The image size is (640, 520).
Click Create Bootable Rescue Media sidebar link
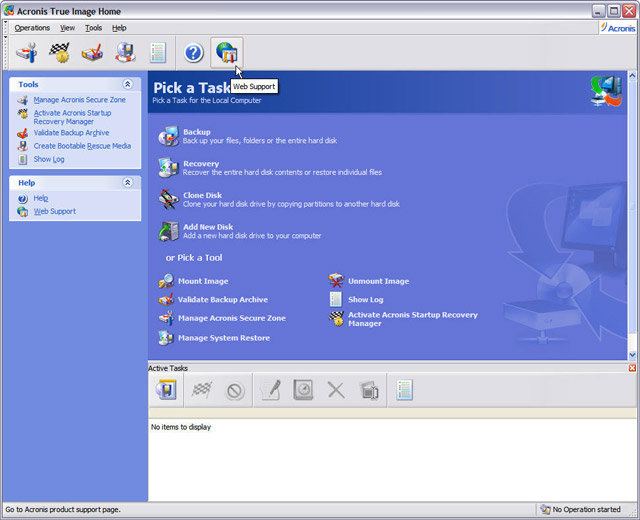[x=82, y=146]
